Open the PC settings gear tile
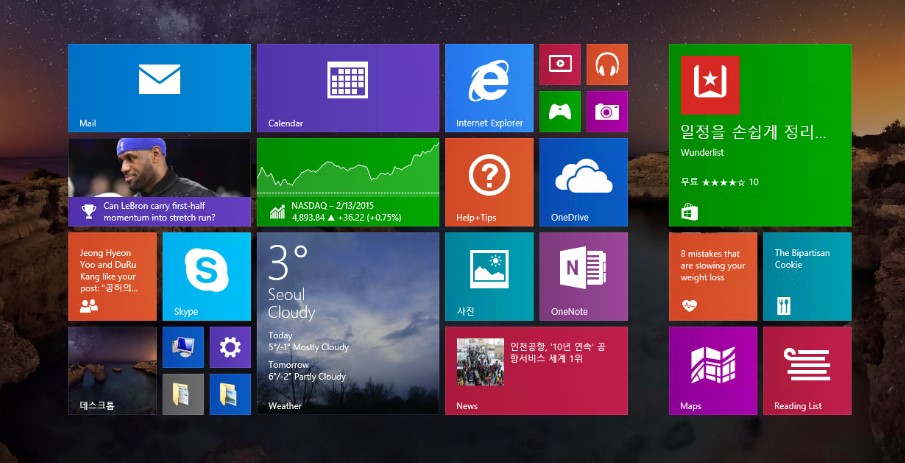 click(230, 347)
